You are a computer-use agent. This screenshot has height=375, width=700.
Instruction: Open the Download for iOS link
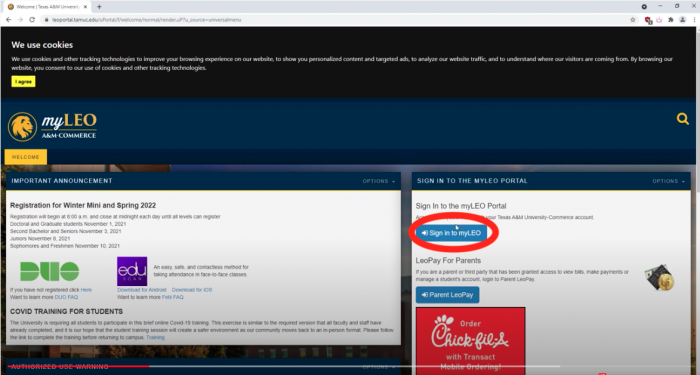point(192,290)
